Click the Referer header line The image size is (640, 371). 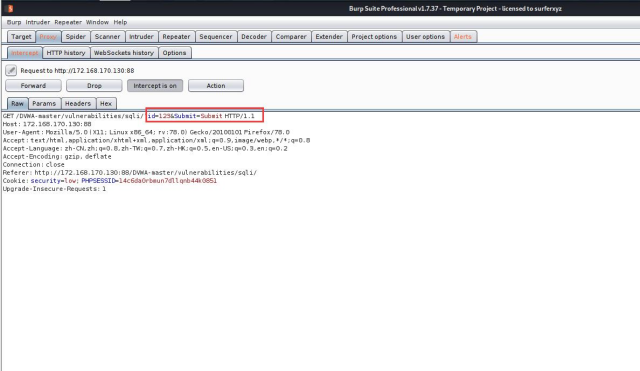pos(130,173)
